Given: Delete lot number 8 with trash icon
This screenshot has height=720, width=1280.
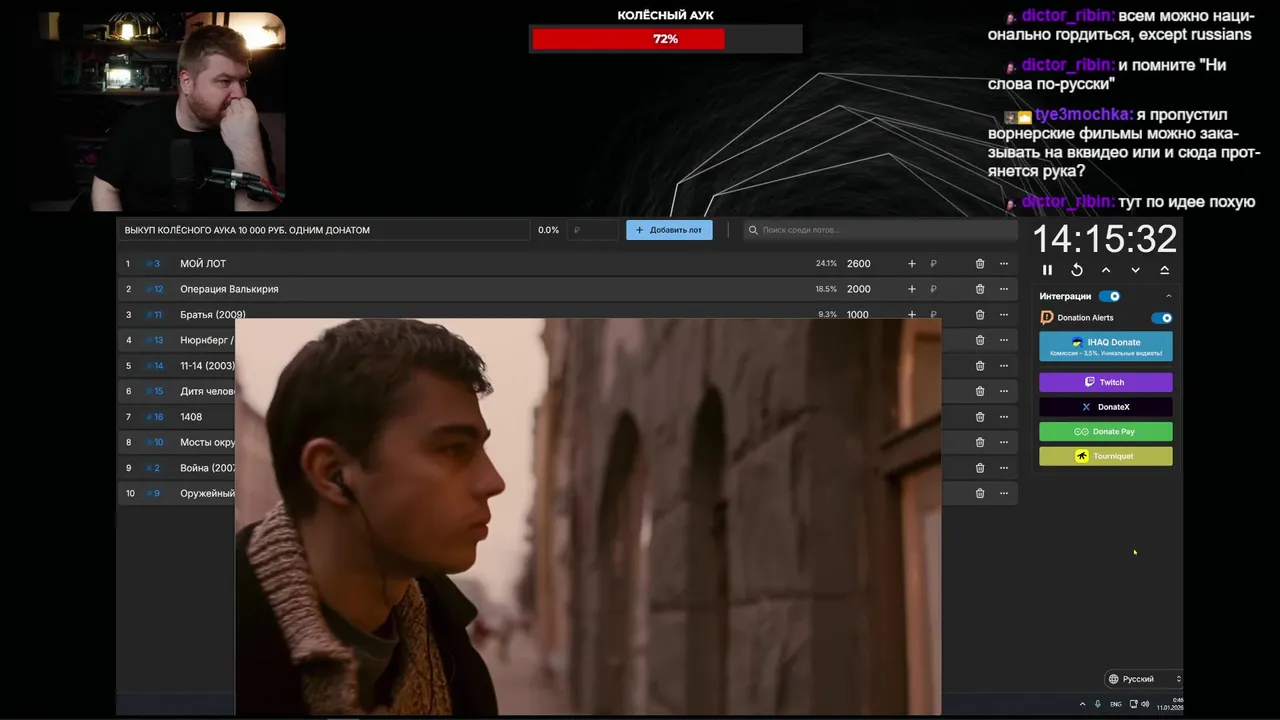Looking at the screenshot, I should pyautogui.click(x=980, y=442).
